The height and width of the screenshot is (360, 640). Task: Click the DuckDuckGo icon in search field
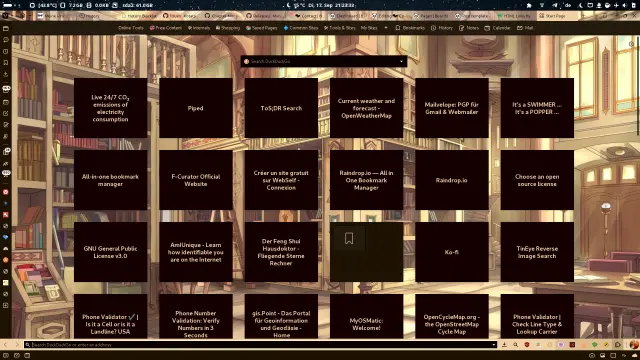point(246,61)
